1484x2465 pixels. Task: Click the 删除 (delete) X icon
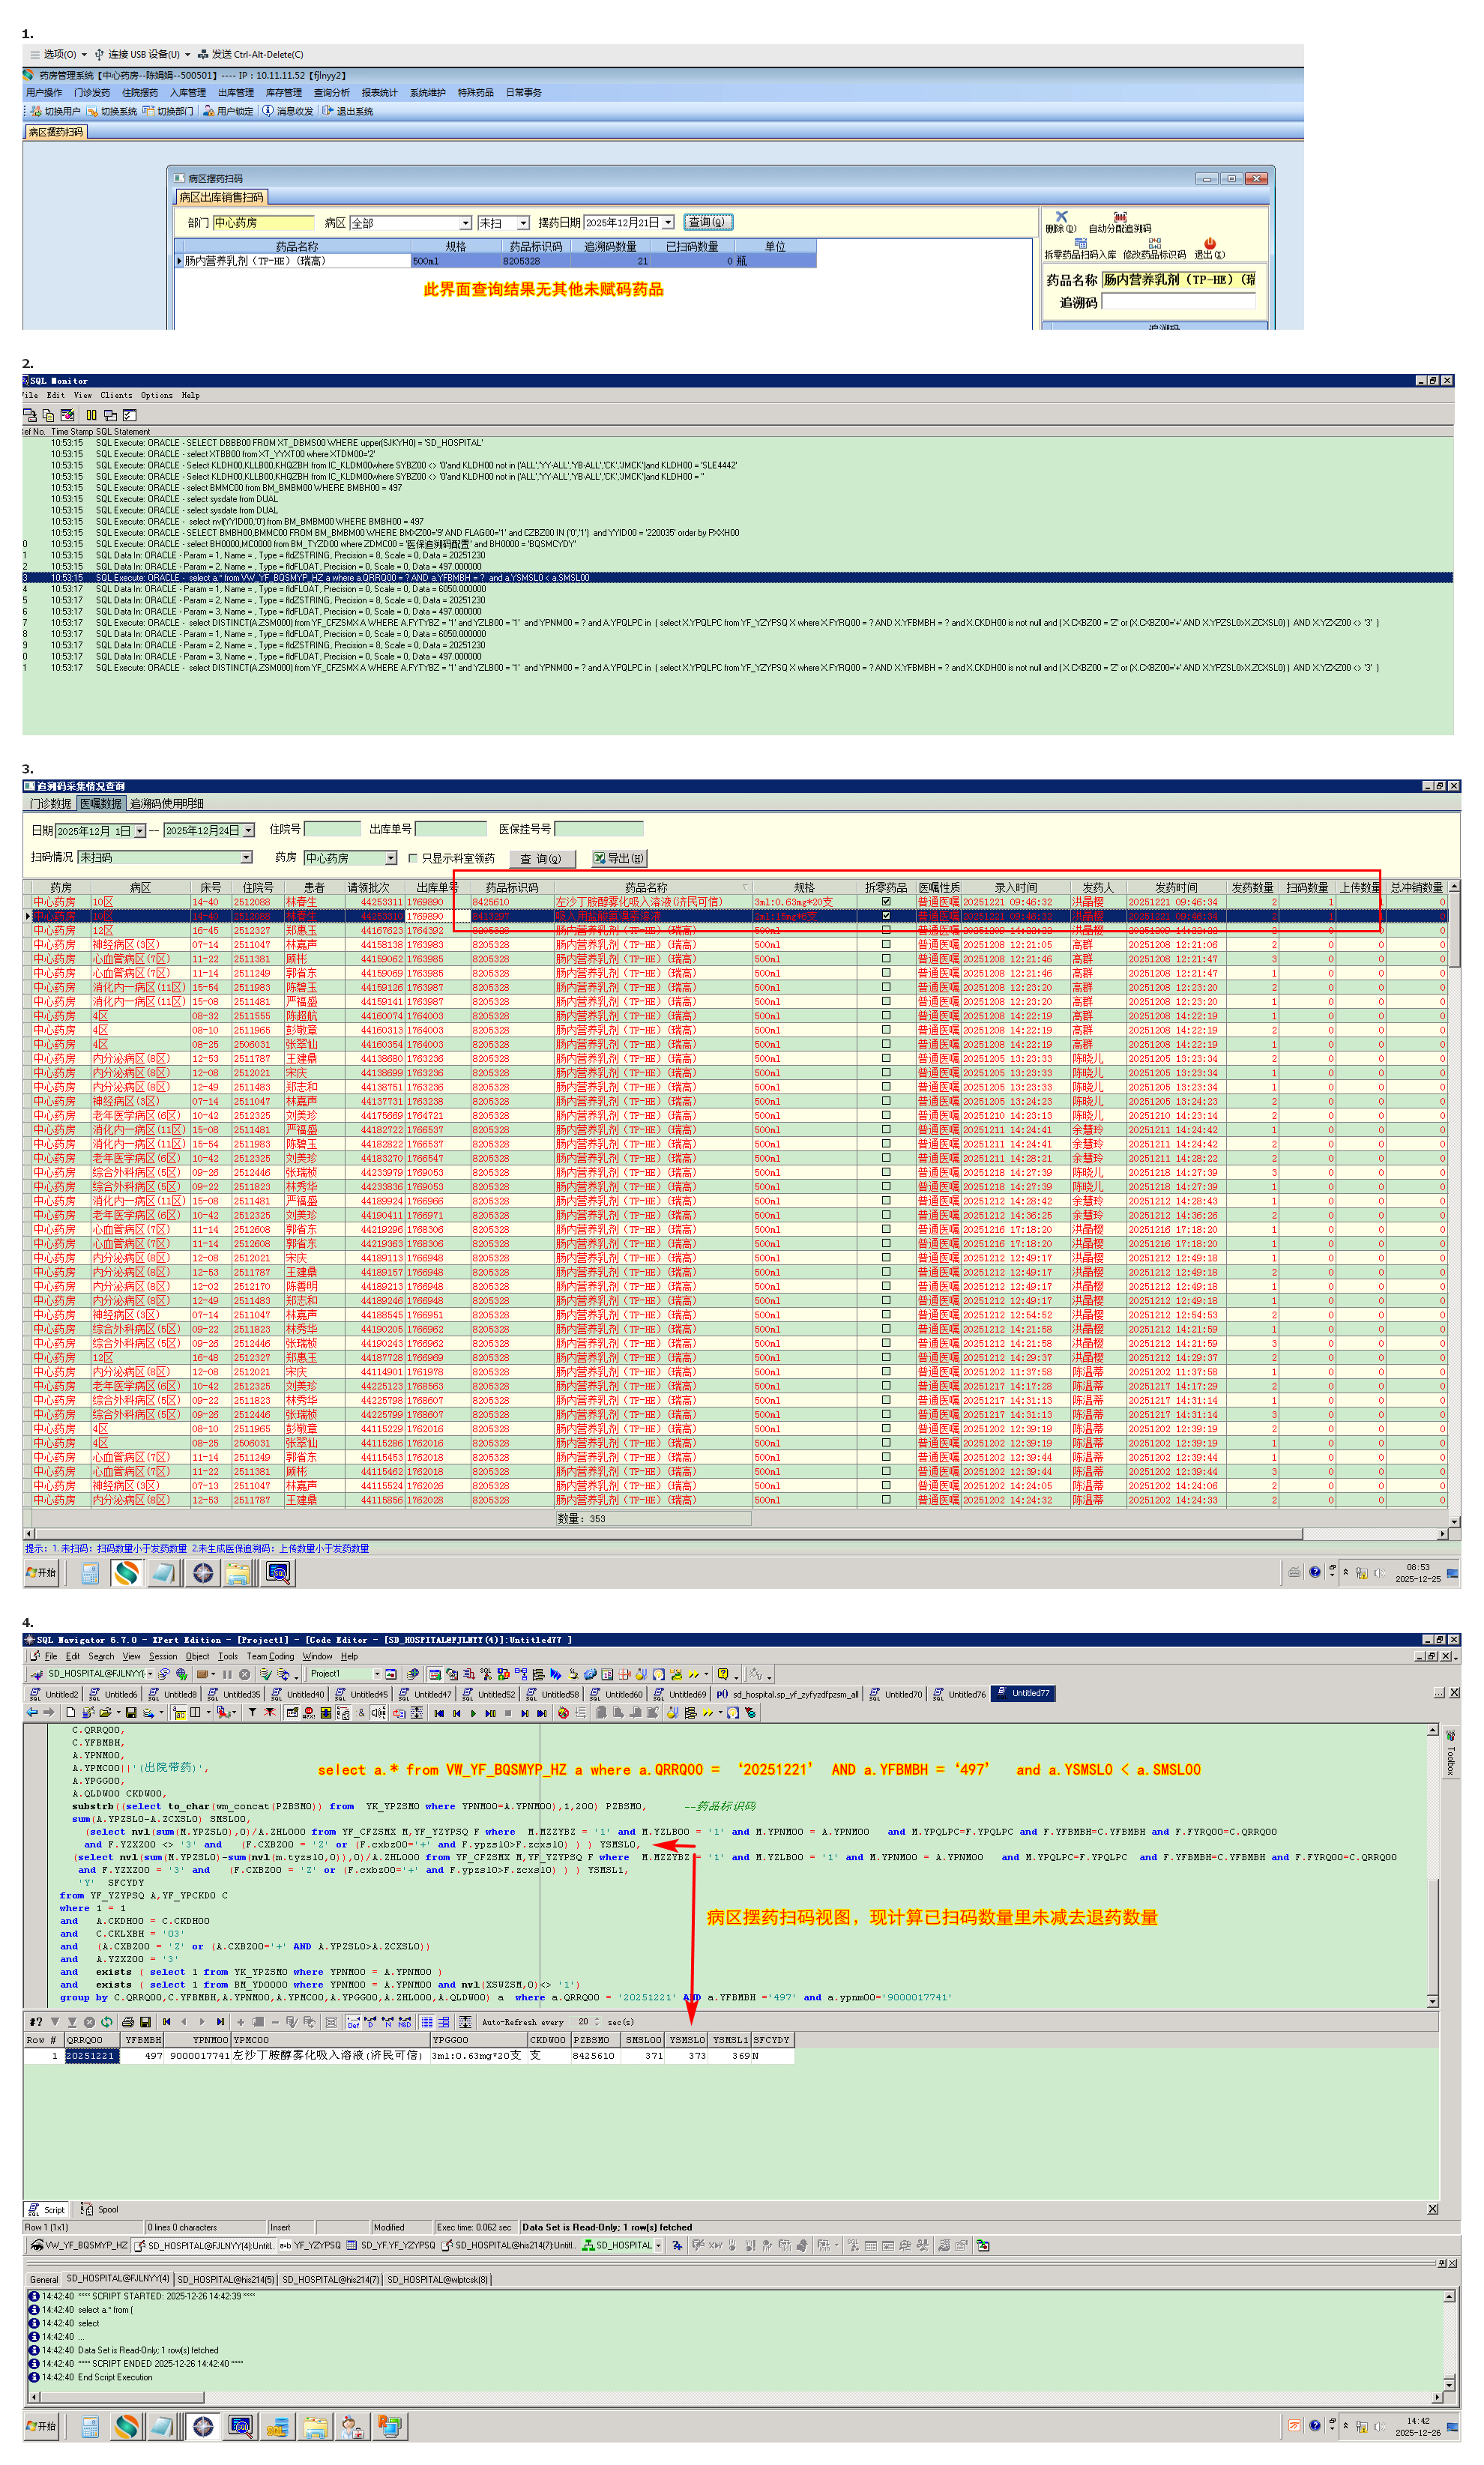coord(1061,216)
